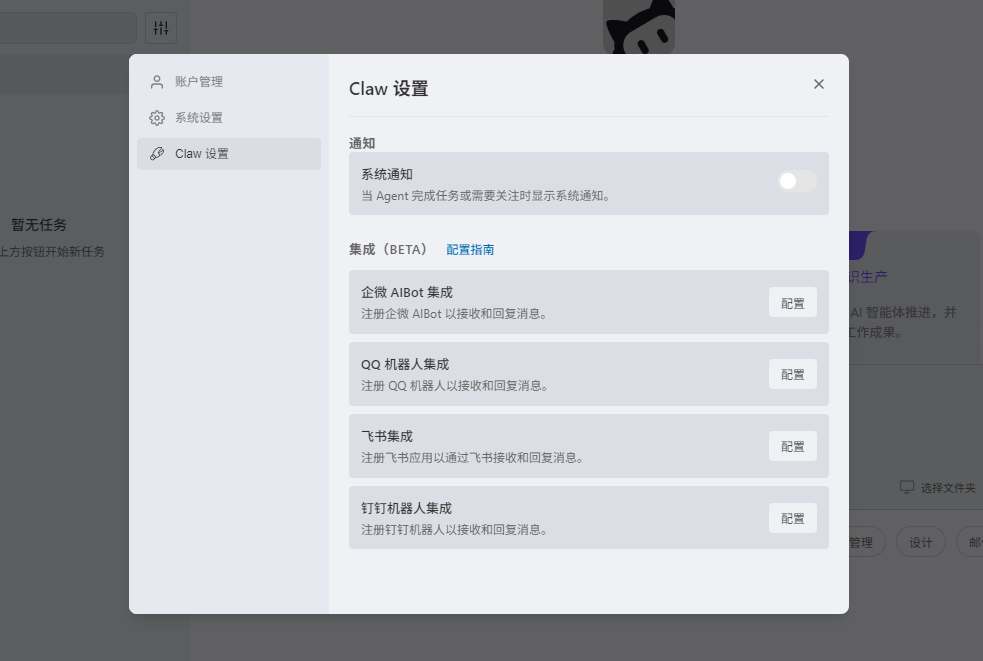Viewport: 983px width, 661px height.
Task: Click the gear icon beside 系统设置
Action: click(157, 118)
